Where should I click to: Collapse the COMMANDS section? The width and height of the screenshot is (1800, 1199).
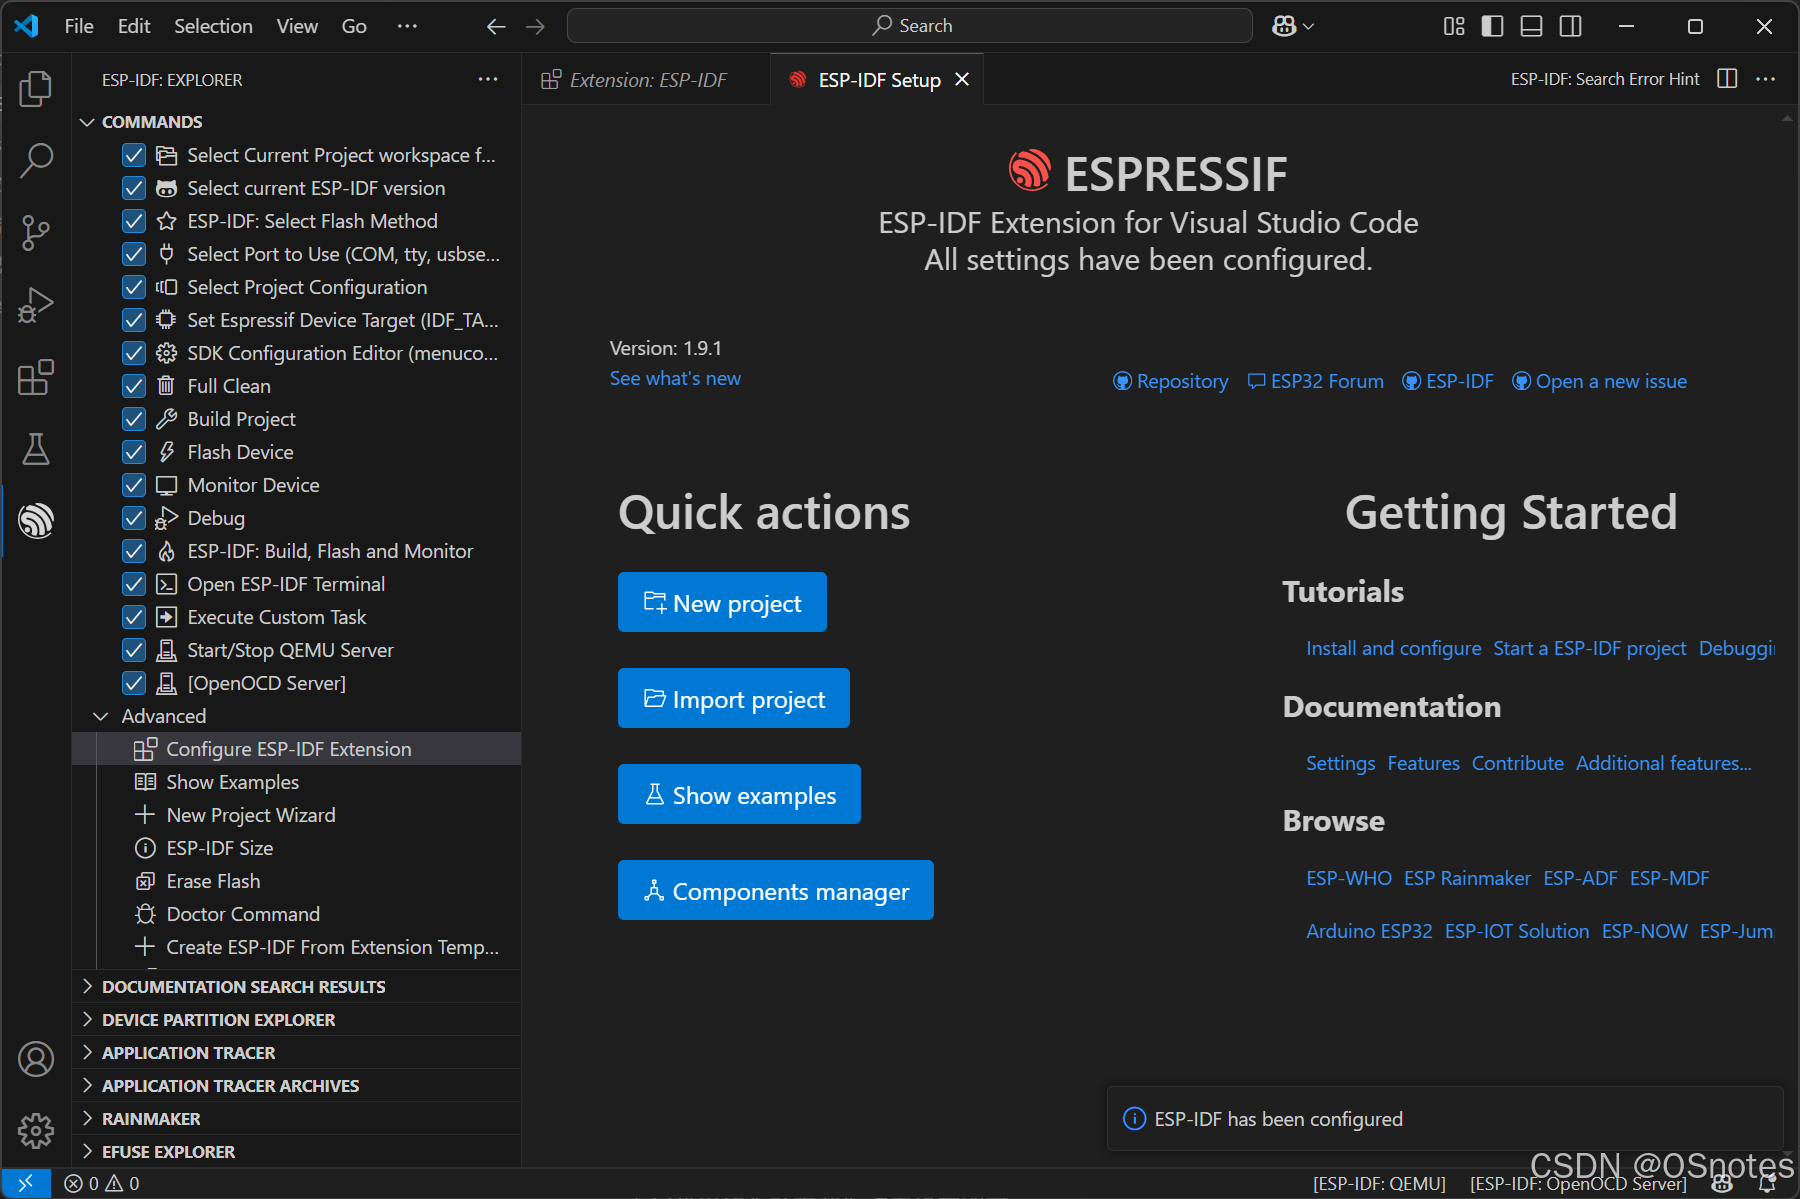point(152,122)
